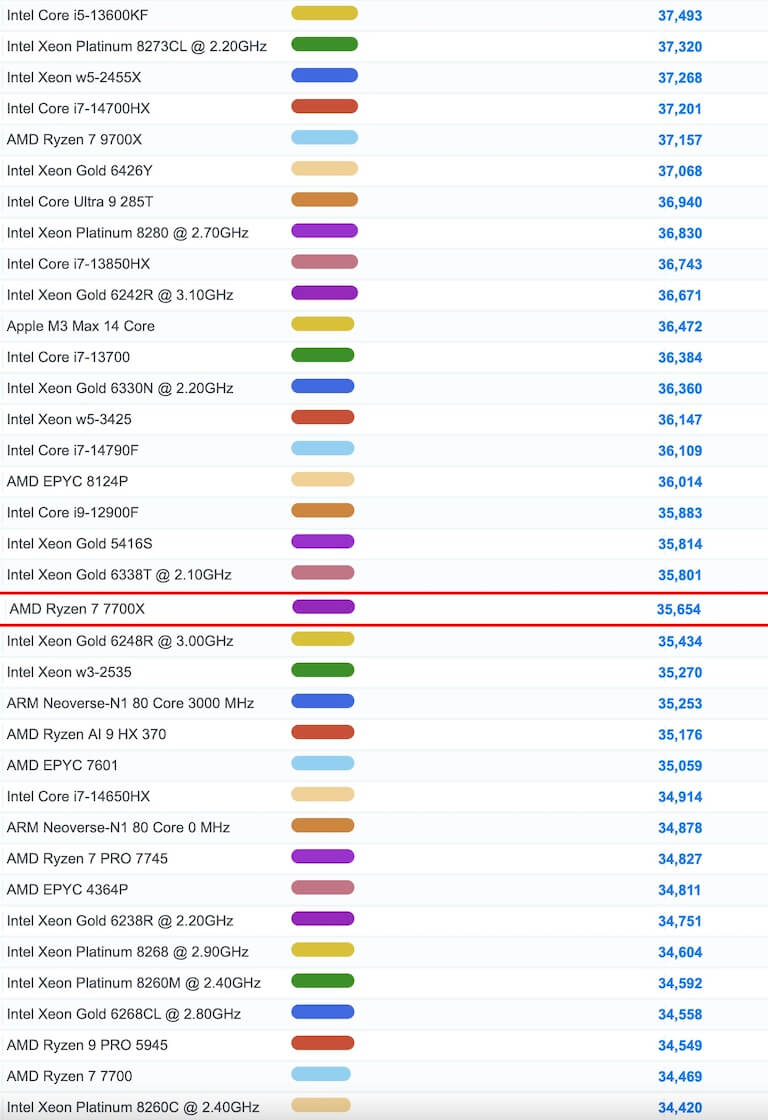
Task: Click the AMD Ryzen AI 9 HX 370 link
Action: point(86,734)
